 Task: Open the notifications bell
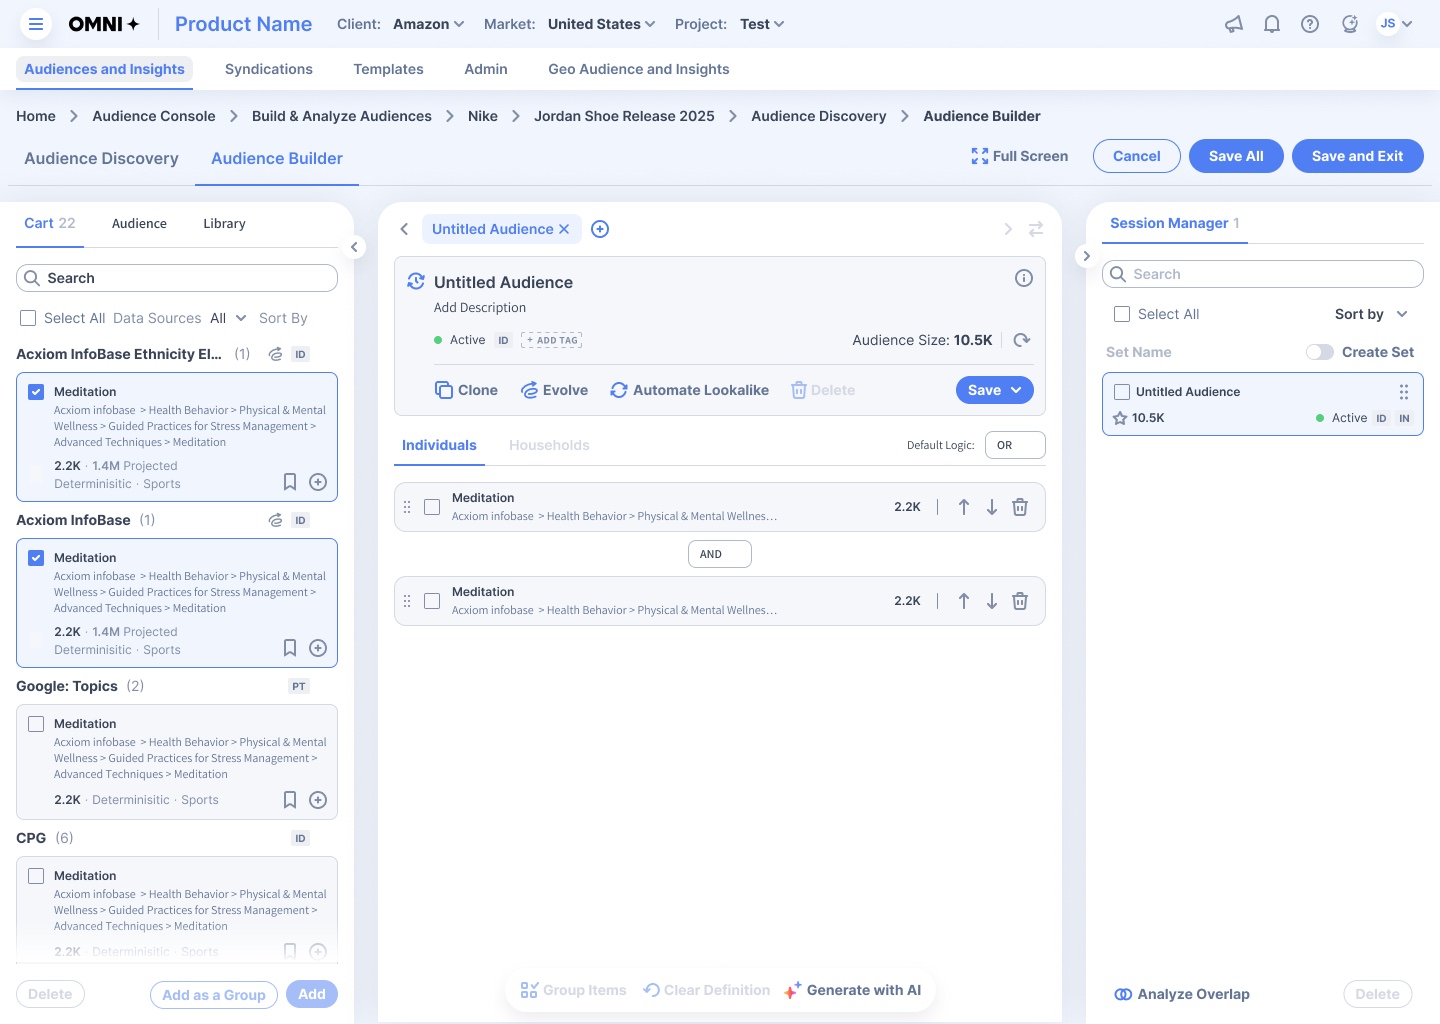pyautogui.click(x=1272, y=24)
